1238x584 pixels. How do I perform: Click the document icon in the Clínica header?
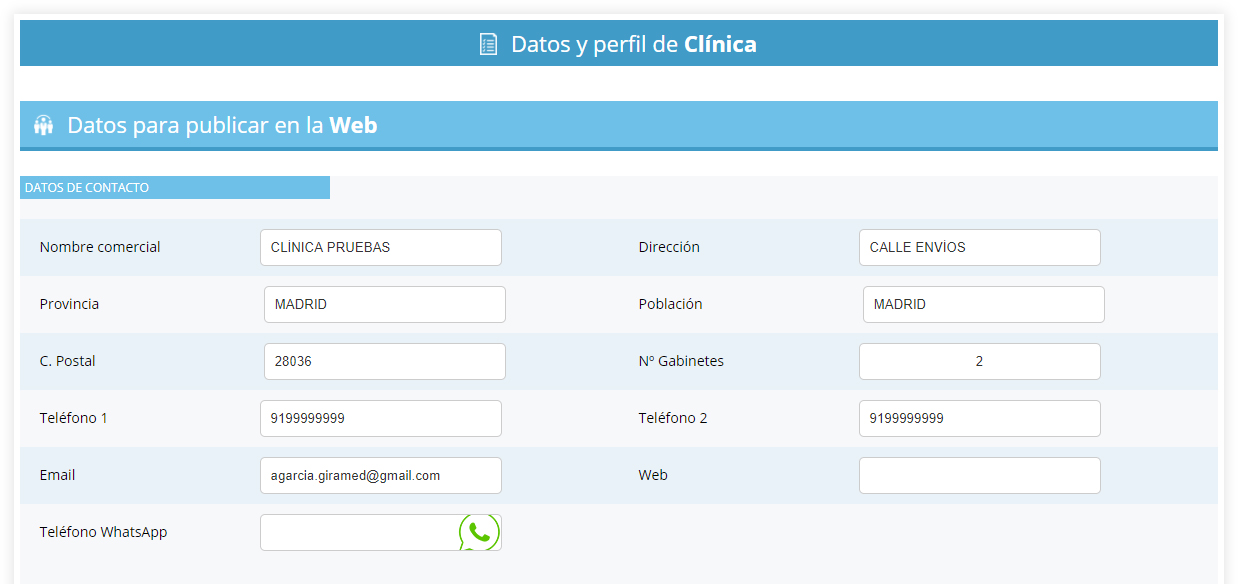[488, 44]
